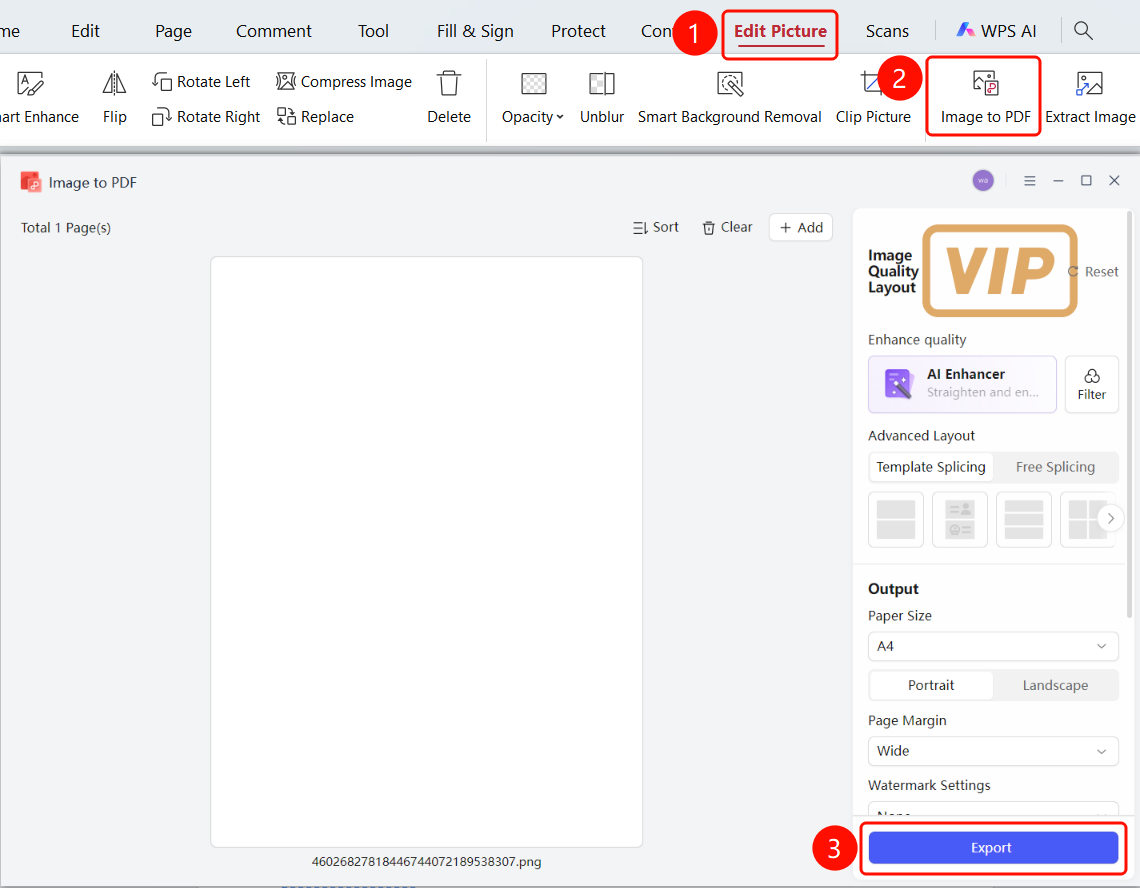The height and width of the screenshot is (888, 1140).
Task: Select the PNG page preview thumbnail
Action: 427,552
